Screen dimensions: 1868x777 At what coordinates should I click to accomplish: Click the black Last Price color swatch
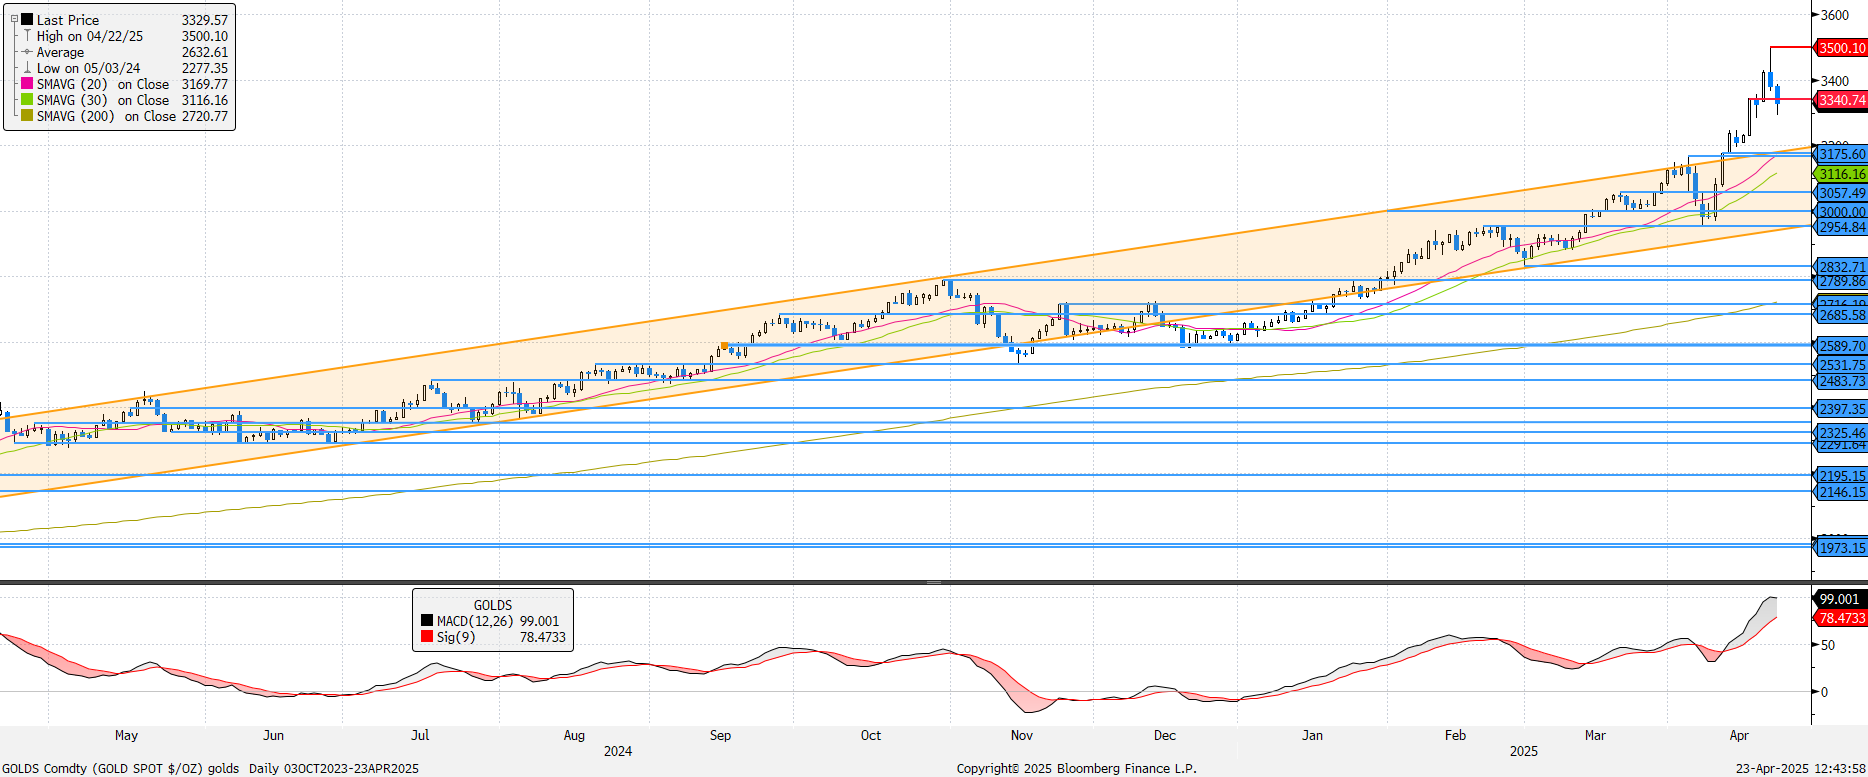click(27, 20)
